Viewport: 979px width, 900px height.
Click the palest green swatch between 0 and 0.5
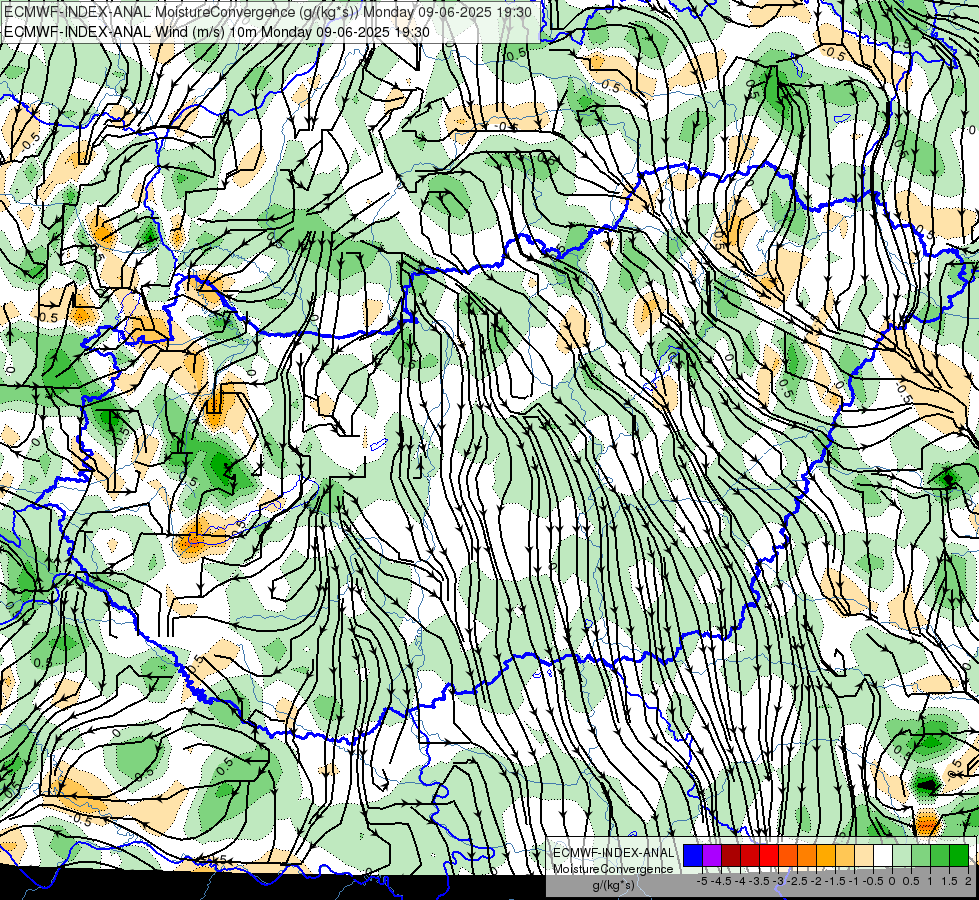[x=902, y=855]
